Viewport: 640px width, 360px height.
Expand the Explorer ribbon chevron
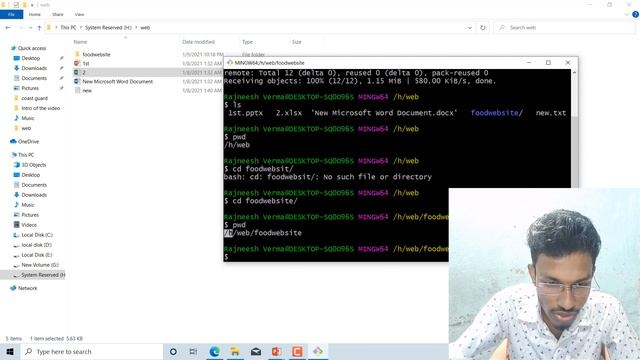627,14
